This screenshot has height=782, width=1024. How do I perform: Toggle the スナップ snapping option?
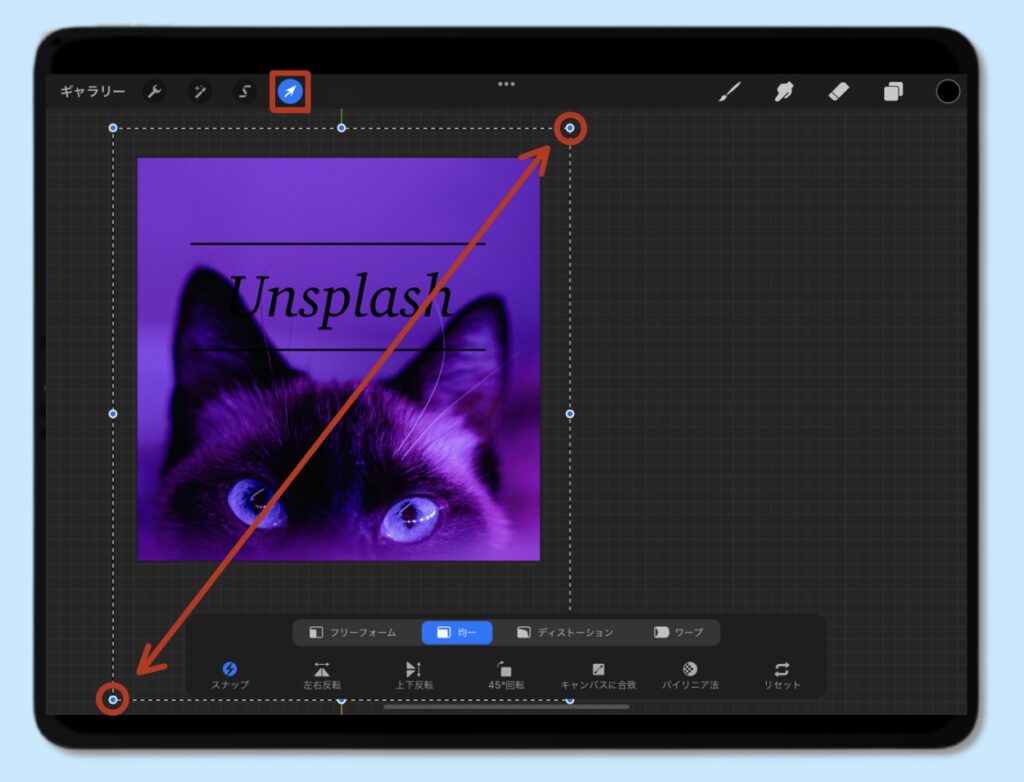tap(230, 675)
